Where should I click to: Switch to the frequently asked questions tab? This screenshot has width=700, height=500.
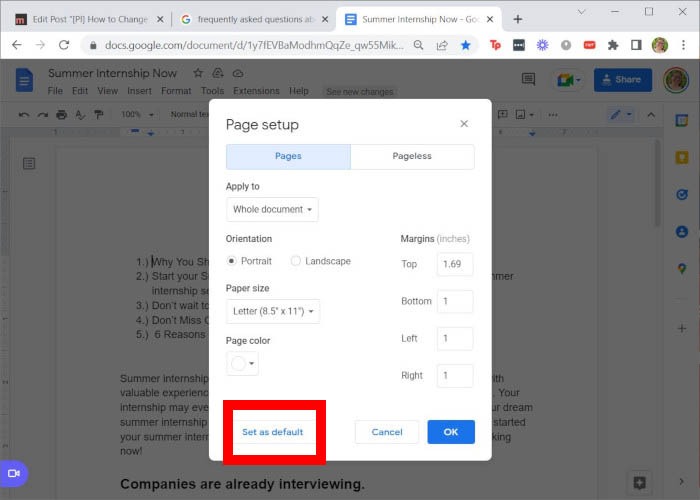click(255, 20)
